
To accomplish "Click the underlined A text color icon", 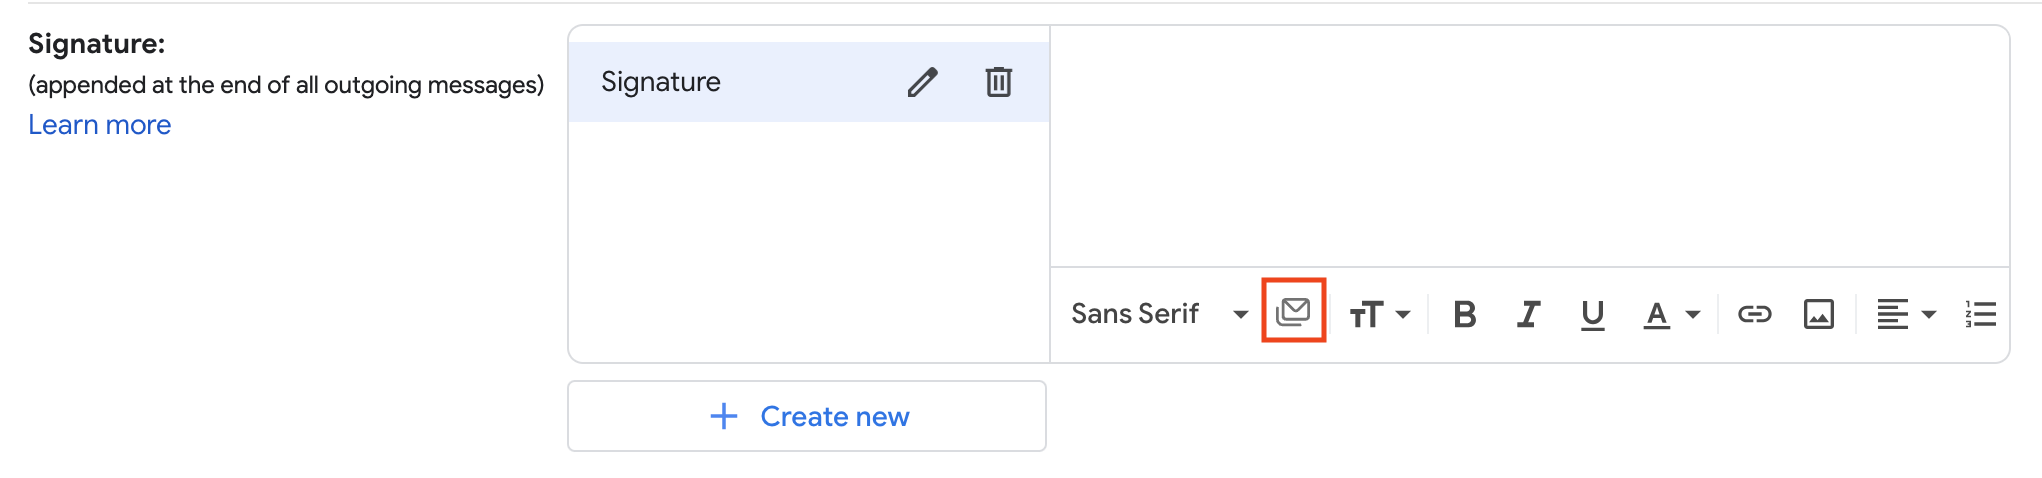I will click(x=1656, y=315).
